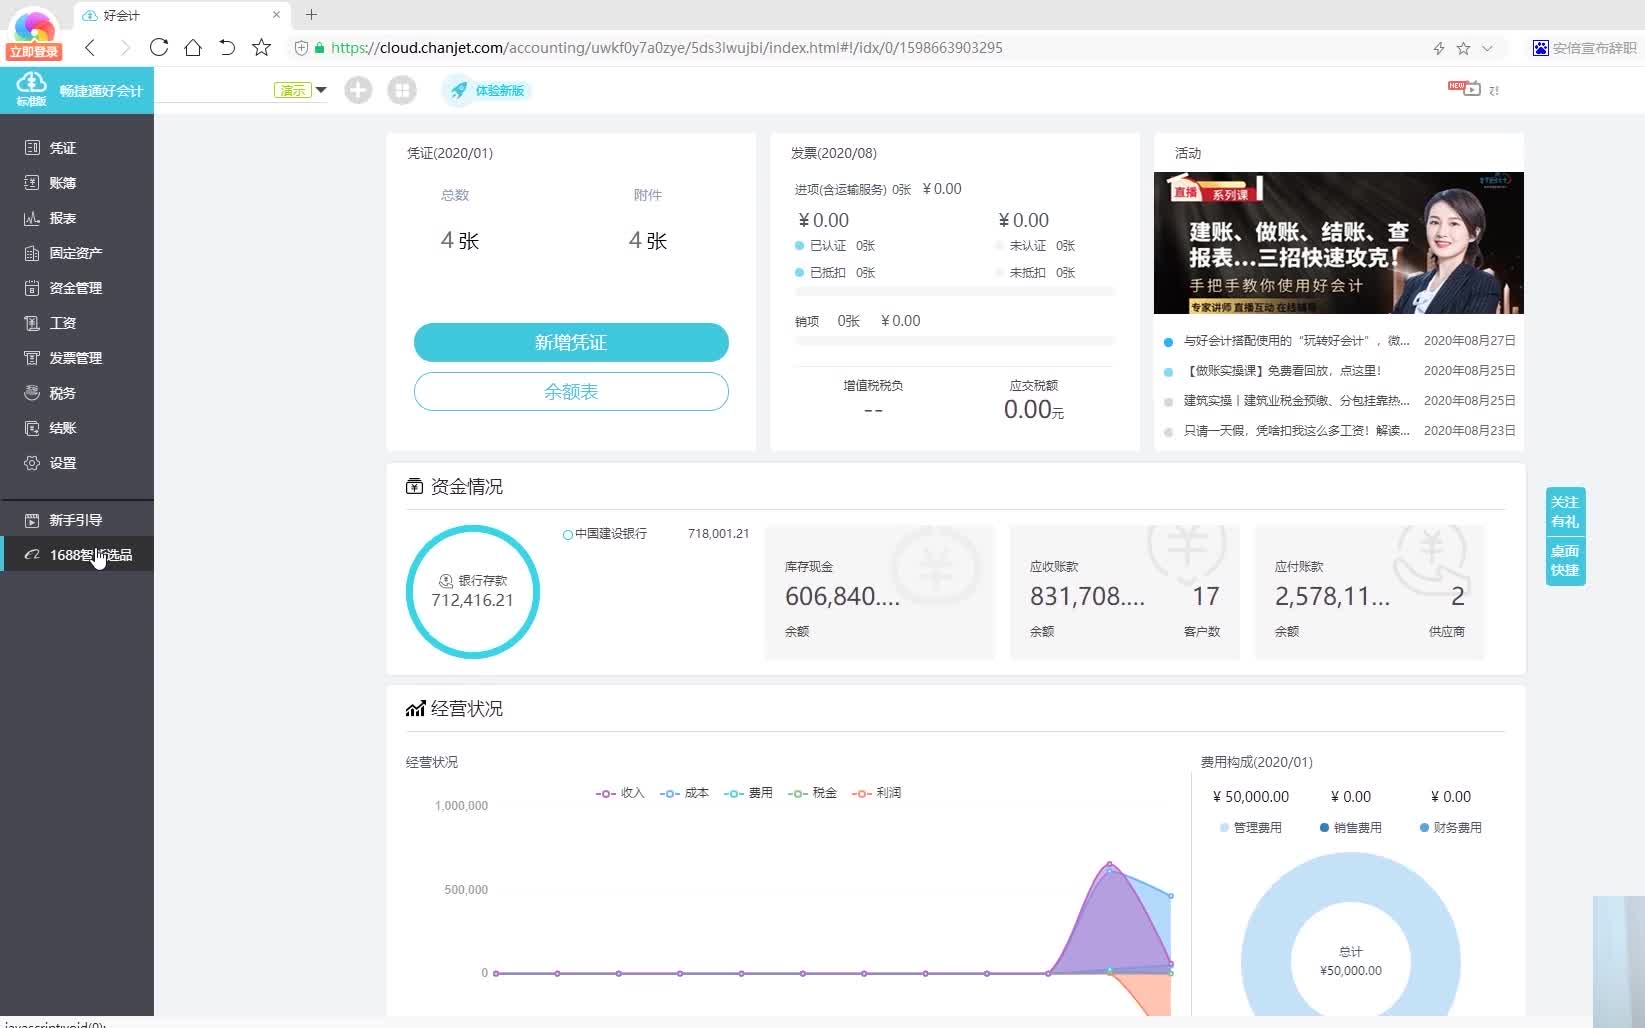Click the 税务 sidebar icon

(x=32, y=393)
